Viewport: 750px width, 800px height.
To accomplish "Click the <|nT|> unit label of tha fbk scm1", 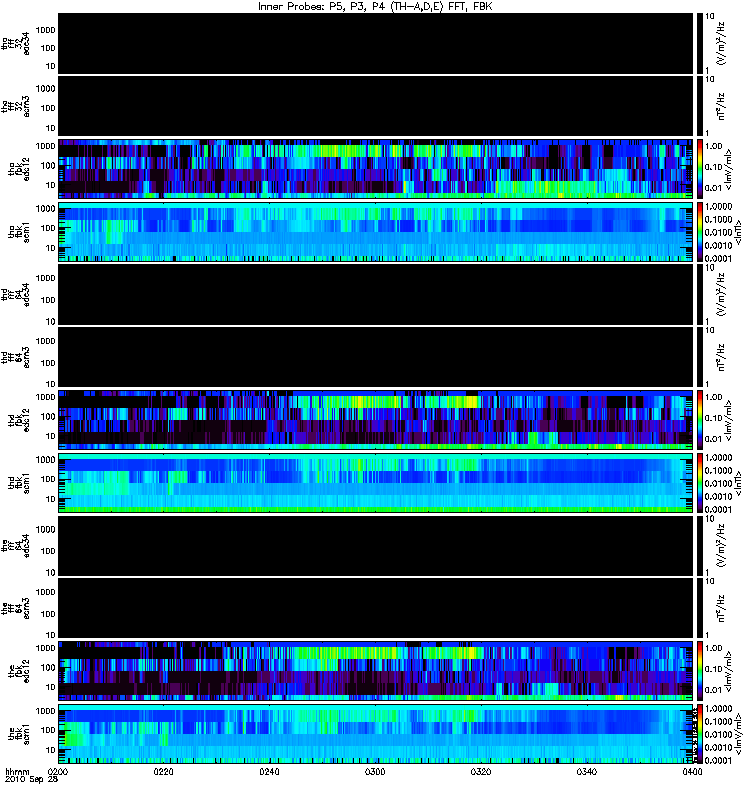I will (x=738, y=232).
